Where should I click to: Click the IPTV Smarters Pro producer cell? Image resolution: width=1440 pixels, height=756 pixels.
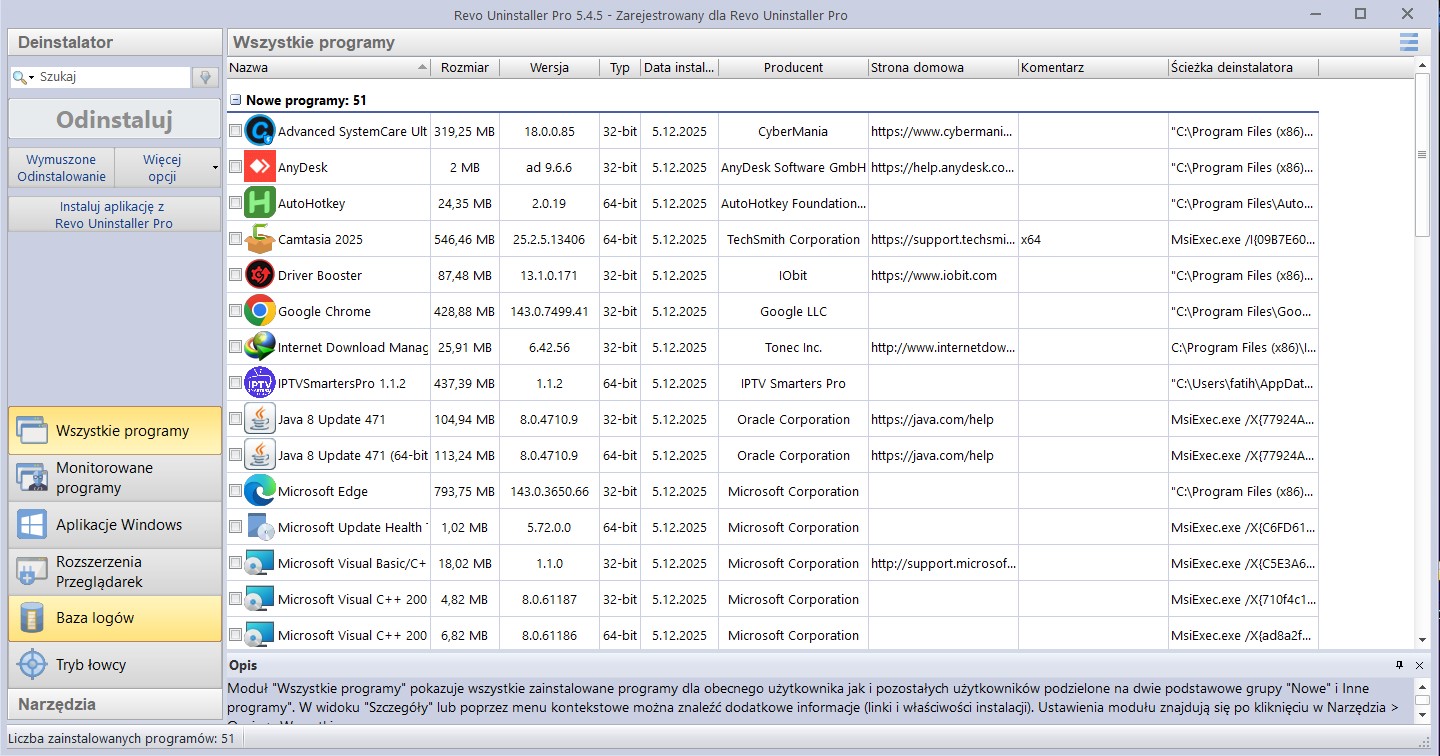click(x=793, y=383)
